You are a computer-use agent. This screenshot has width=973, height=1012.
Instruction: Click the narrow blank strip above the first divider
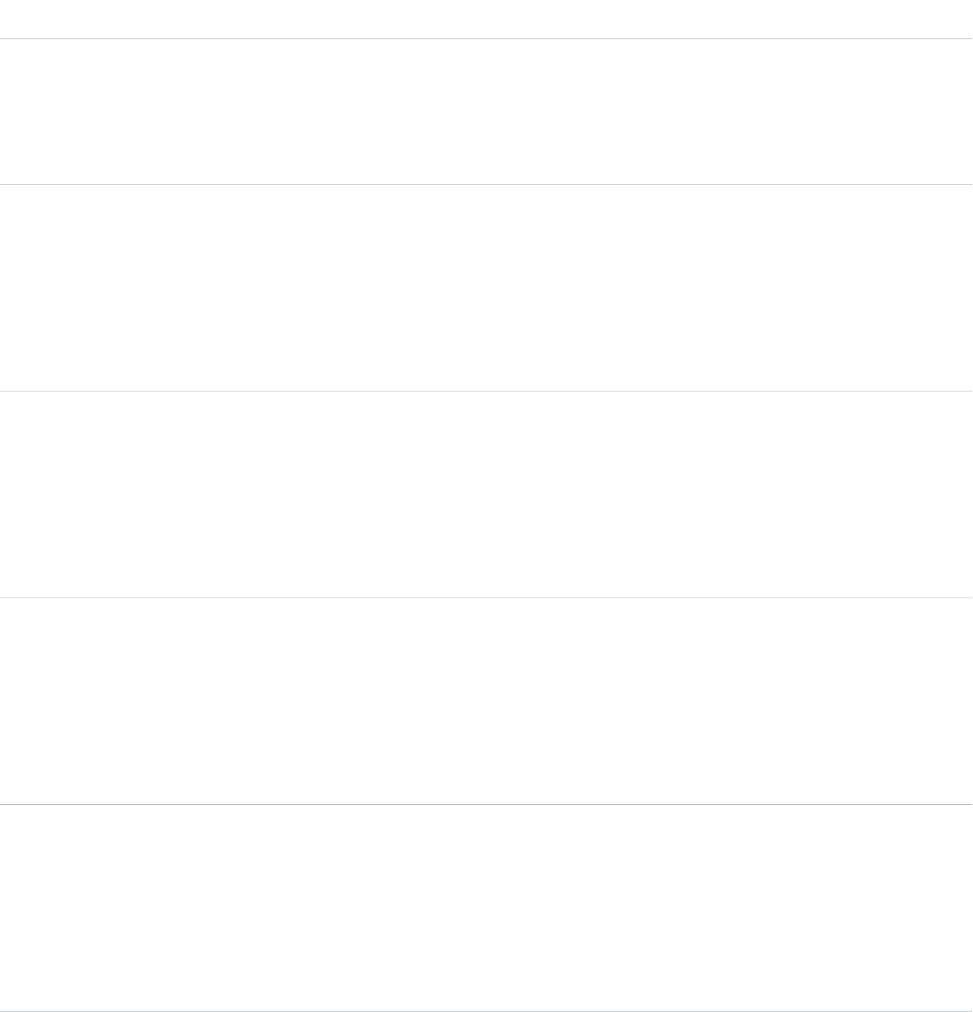[486, 18]
